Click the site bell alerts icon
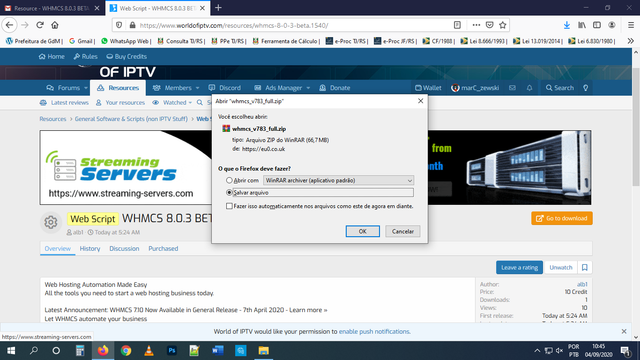640x360 pixels. pos(529,88)
